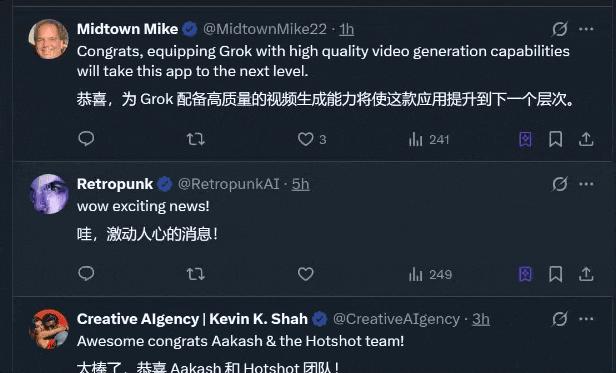Share Midtown Mike's tweet
This screenshot has height=373, width=616.
pyautogui.click(x=586, y=139)
